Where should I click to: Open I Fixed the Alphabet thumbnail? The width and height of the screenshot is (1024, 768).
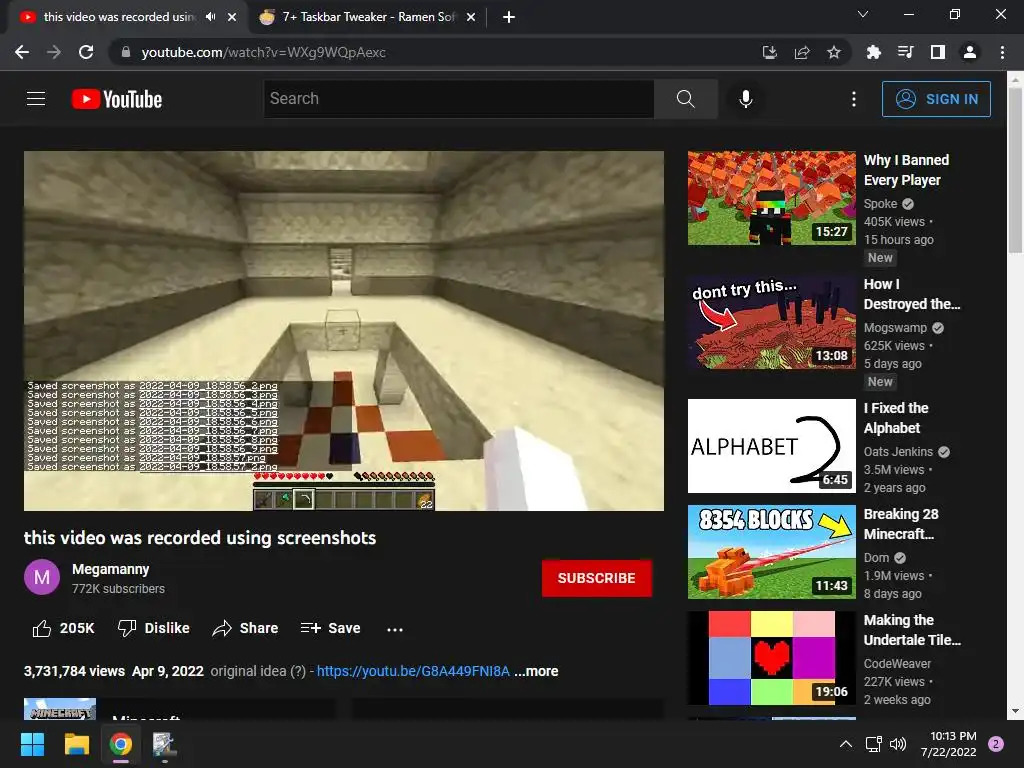pyautogui.click(x=771, y=446)
